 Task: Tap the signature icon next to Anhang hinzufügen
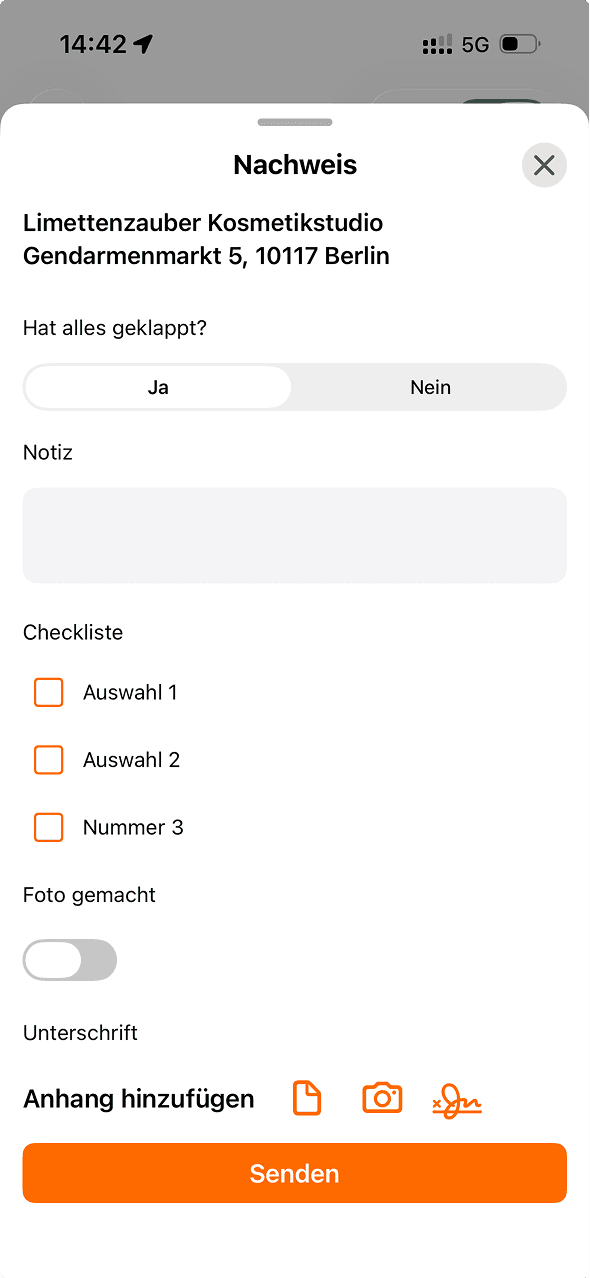(x=457, y=1098)
